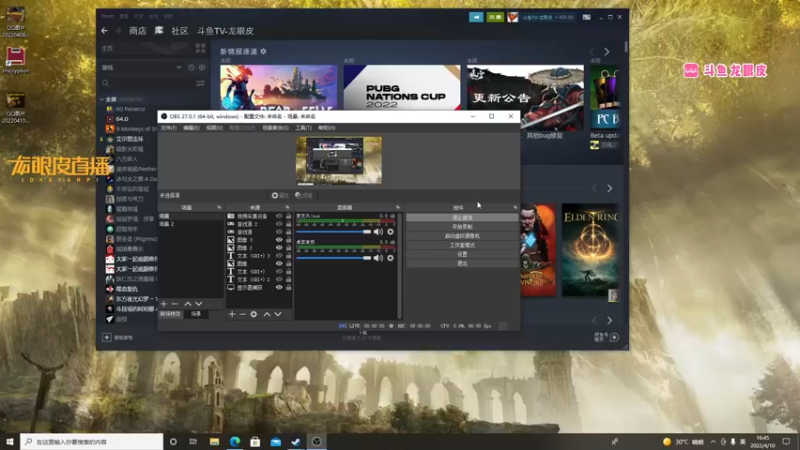
Task: Hide the 图像 3 source
Action: [279, 240]
